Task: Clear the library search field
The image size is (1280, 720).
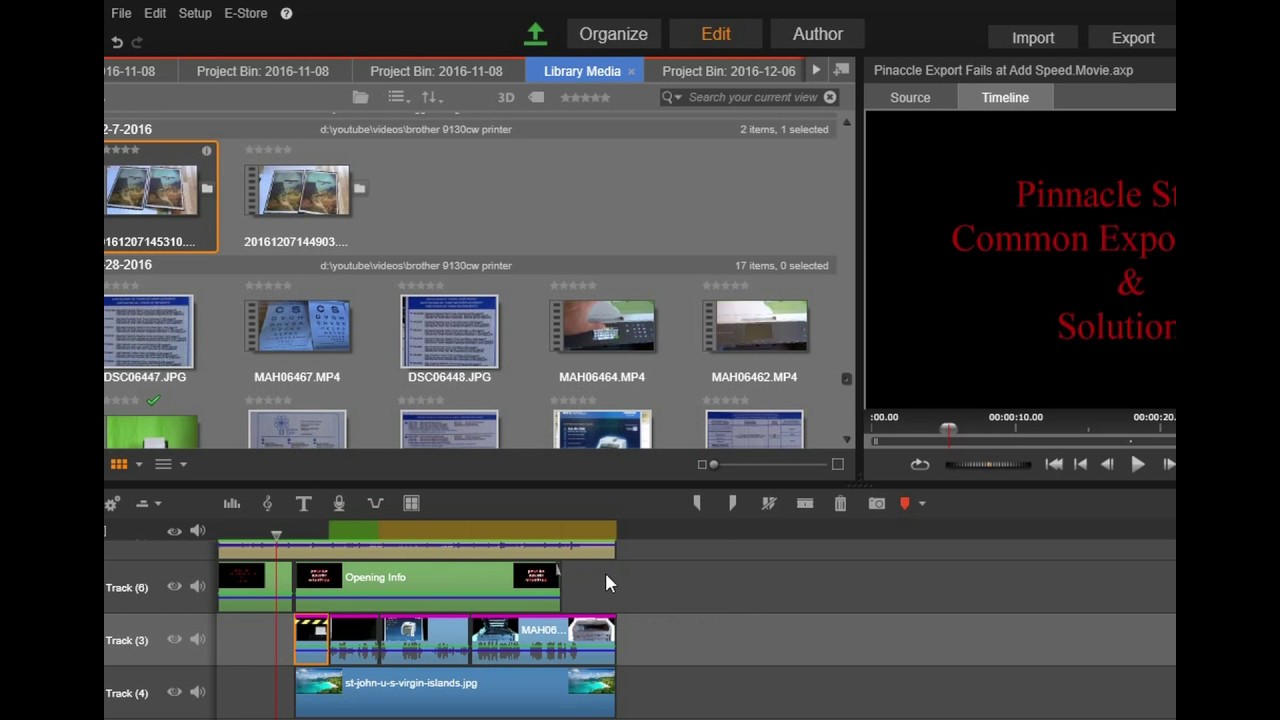Action: (x=830, y=97)
